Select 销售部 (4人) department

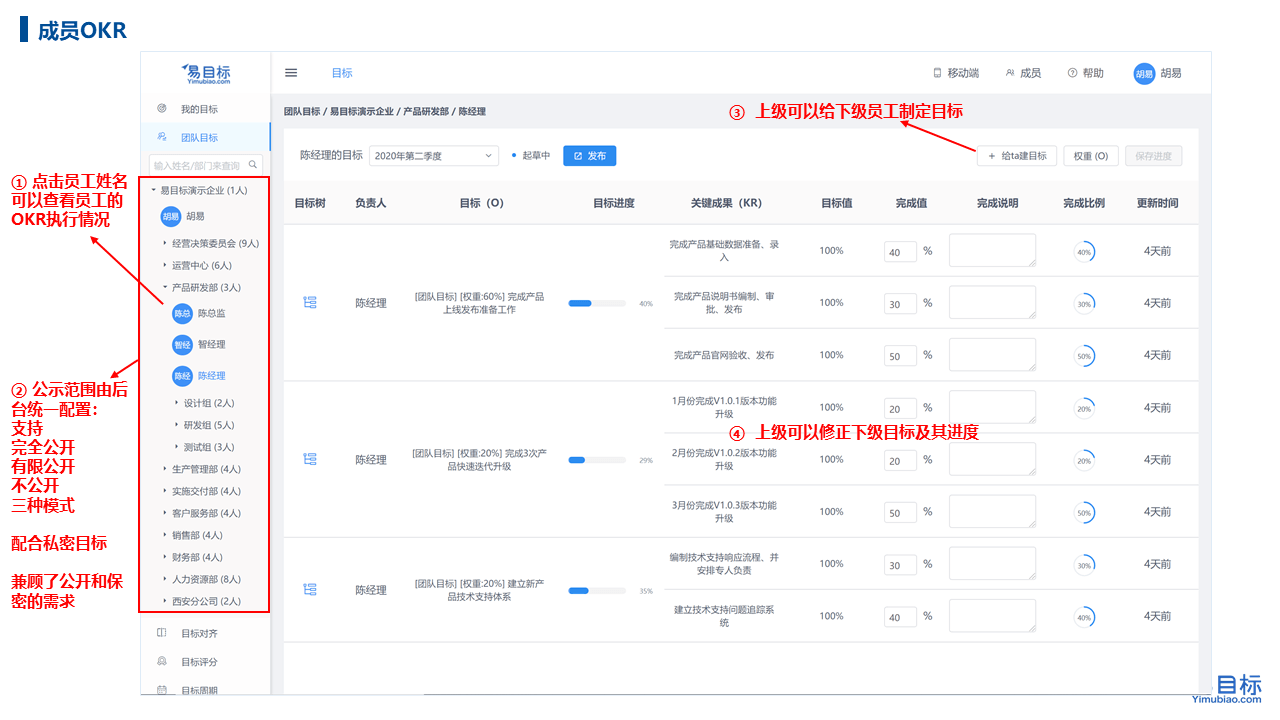(x=197, y=535)
